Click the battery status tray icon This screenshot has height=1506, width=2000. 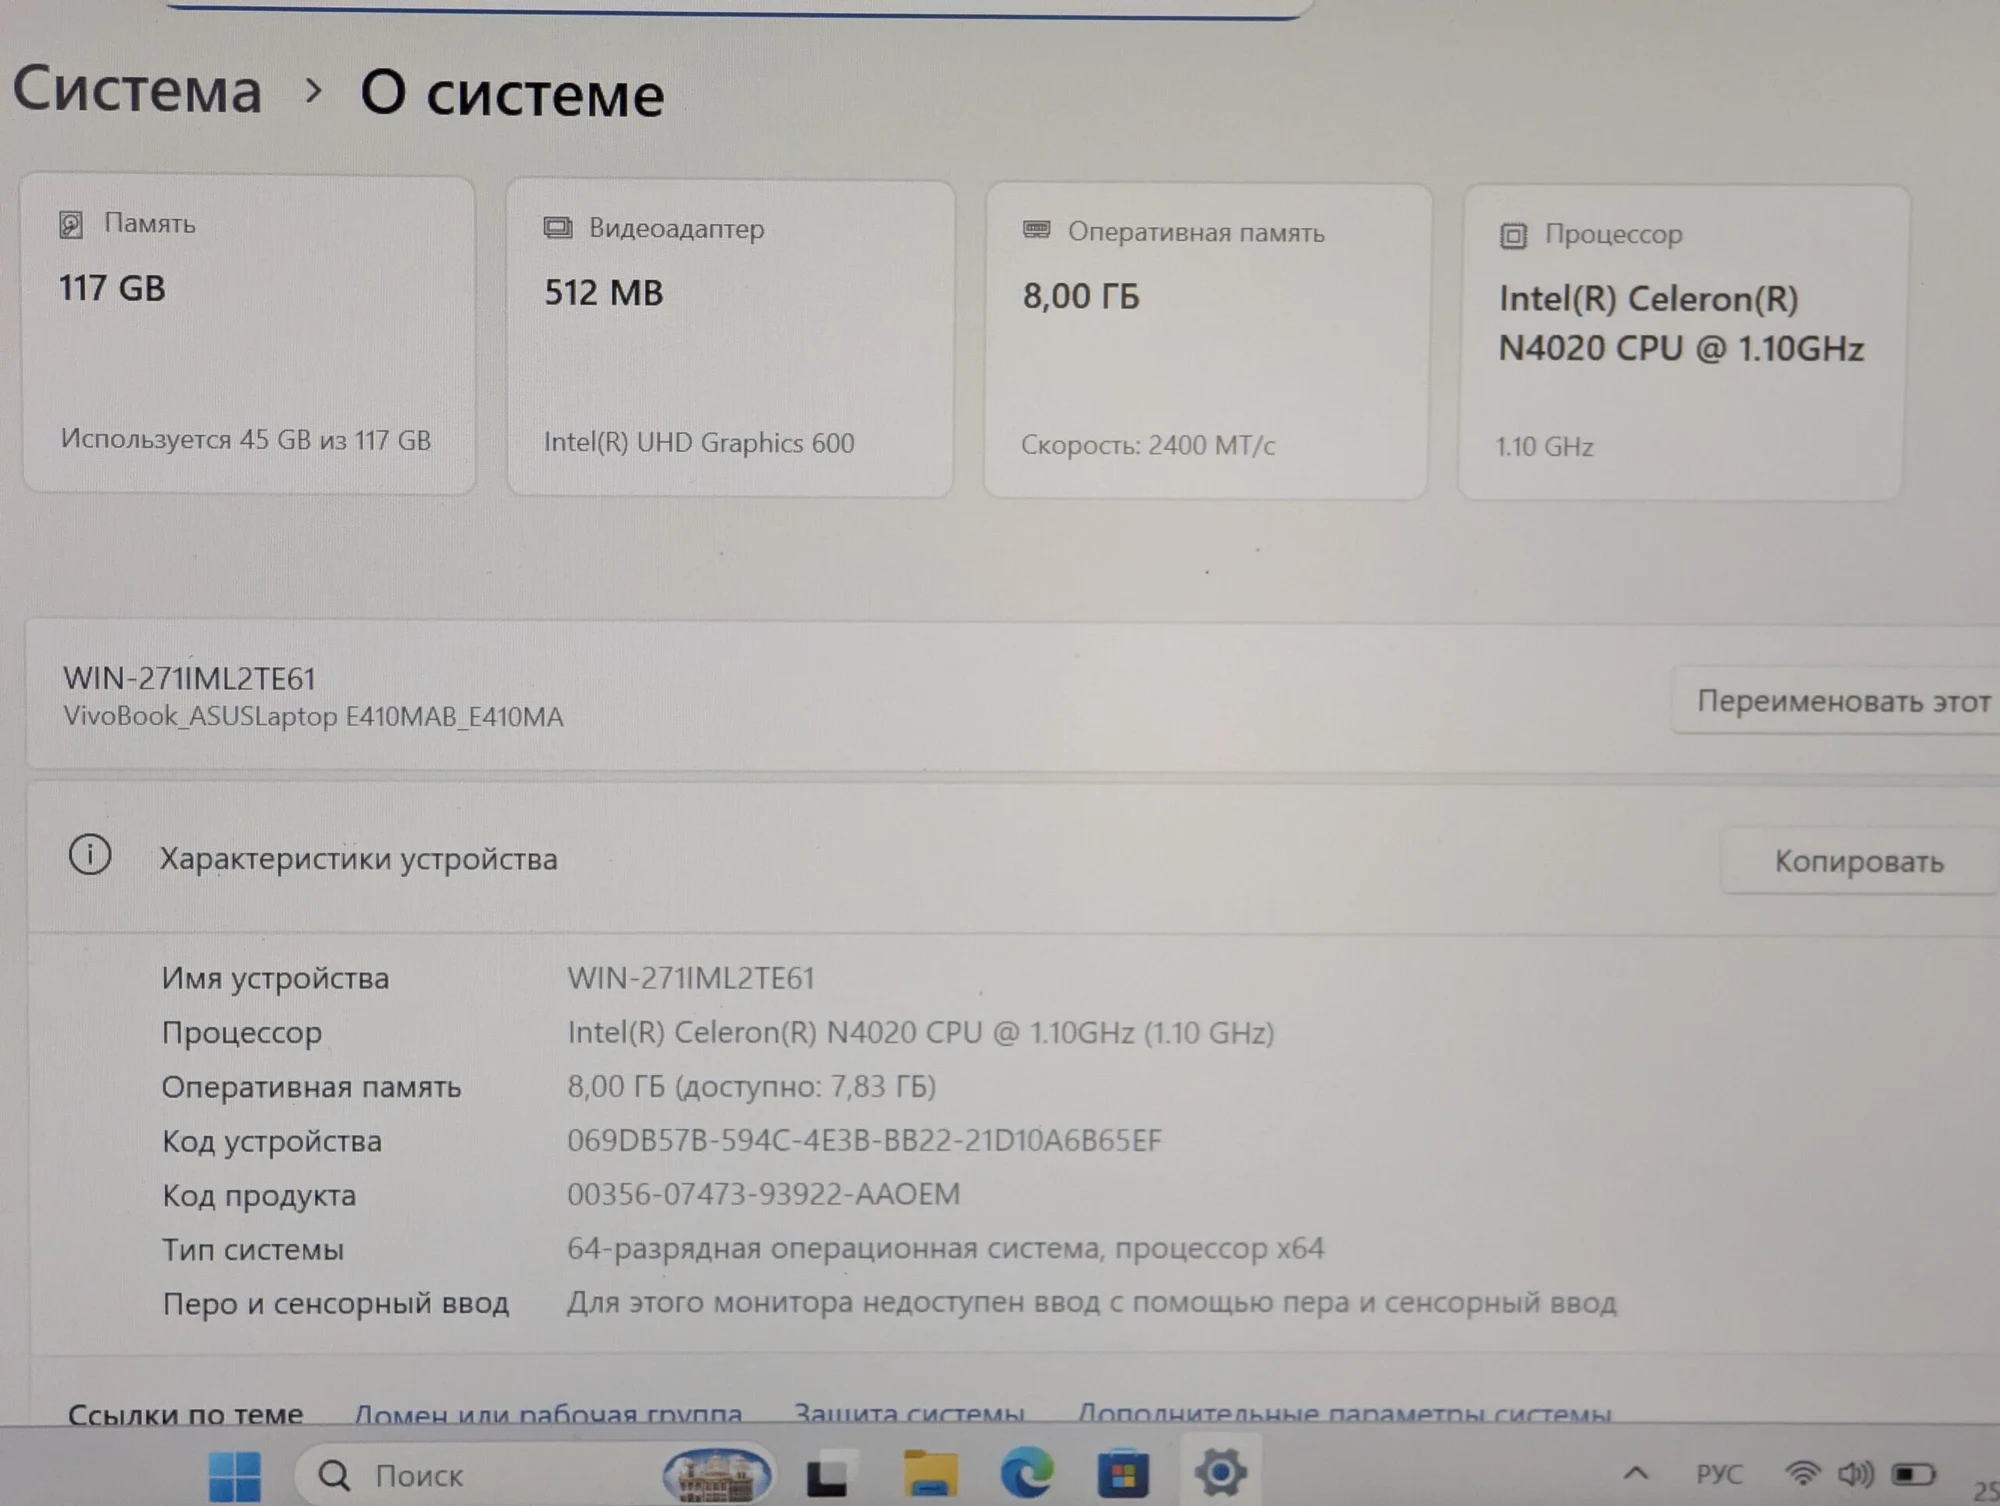1914,1474
